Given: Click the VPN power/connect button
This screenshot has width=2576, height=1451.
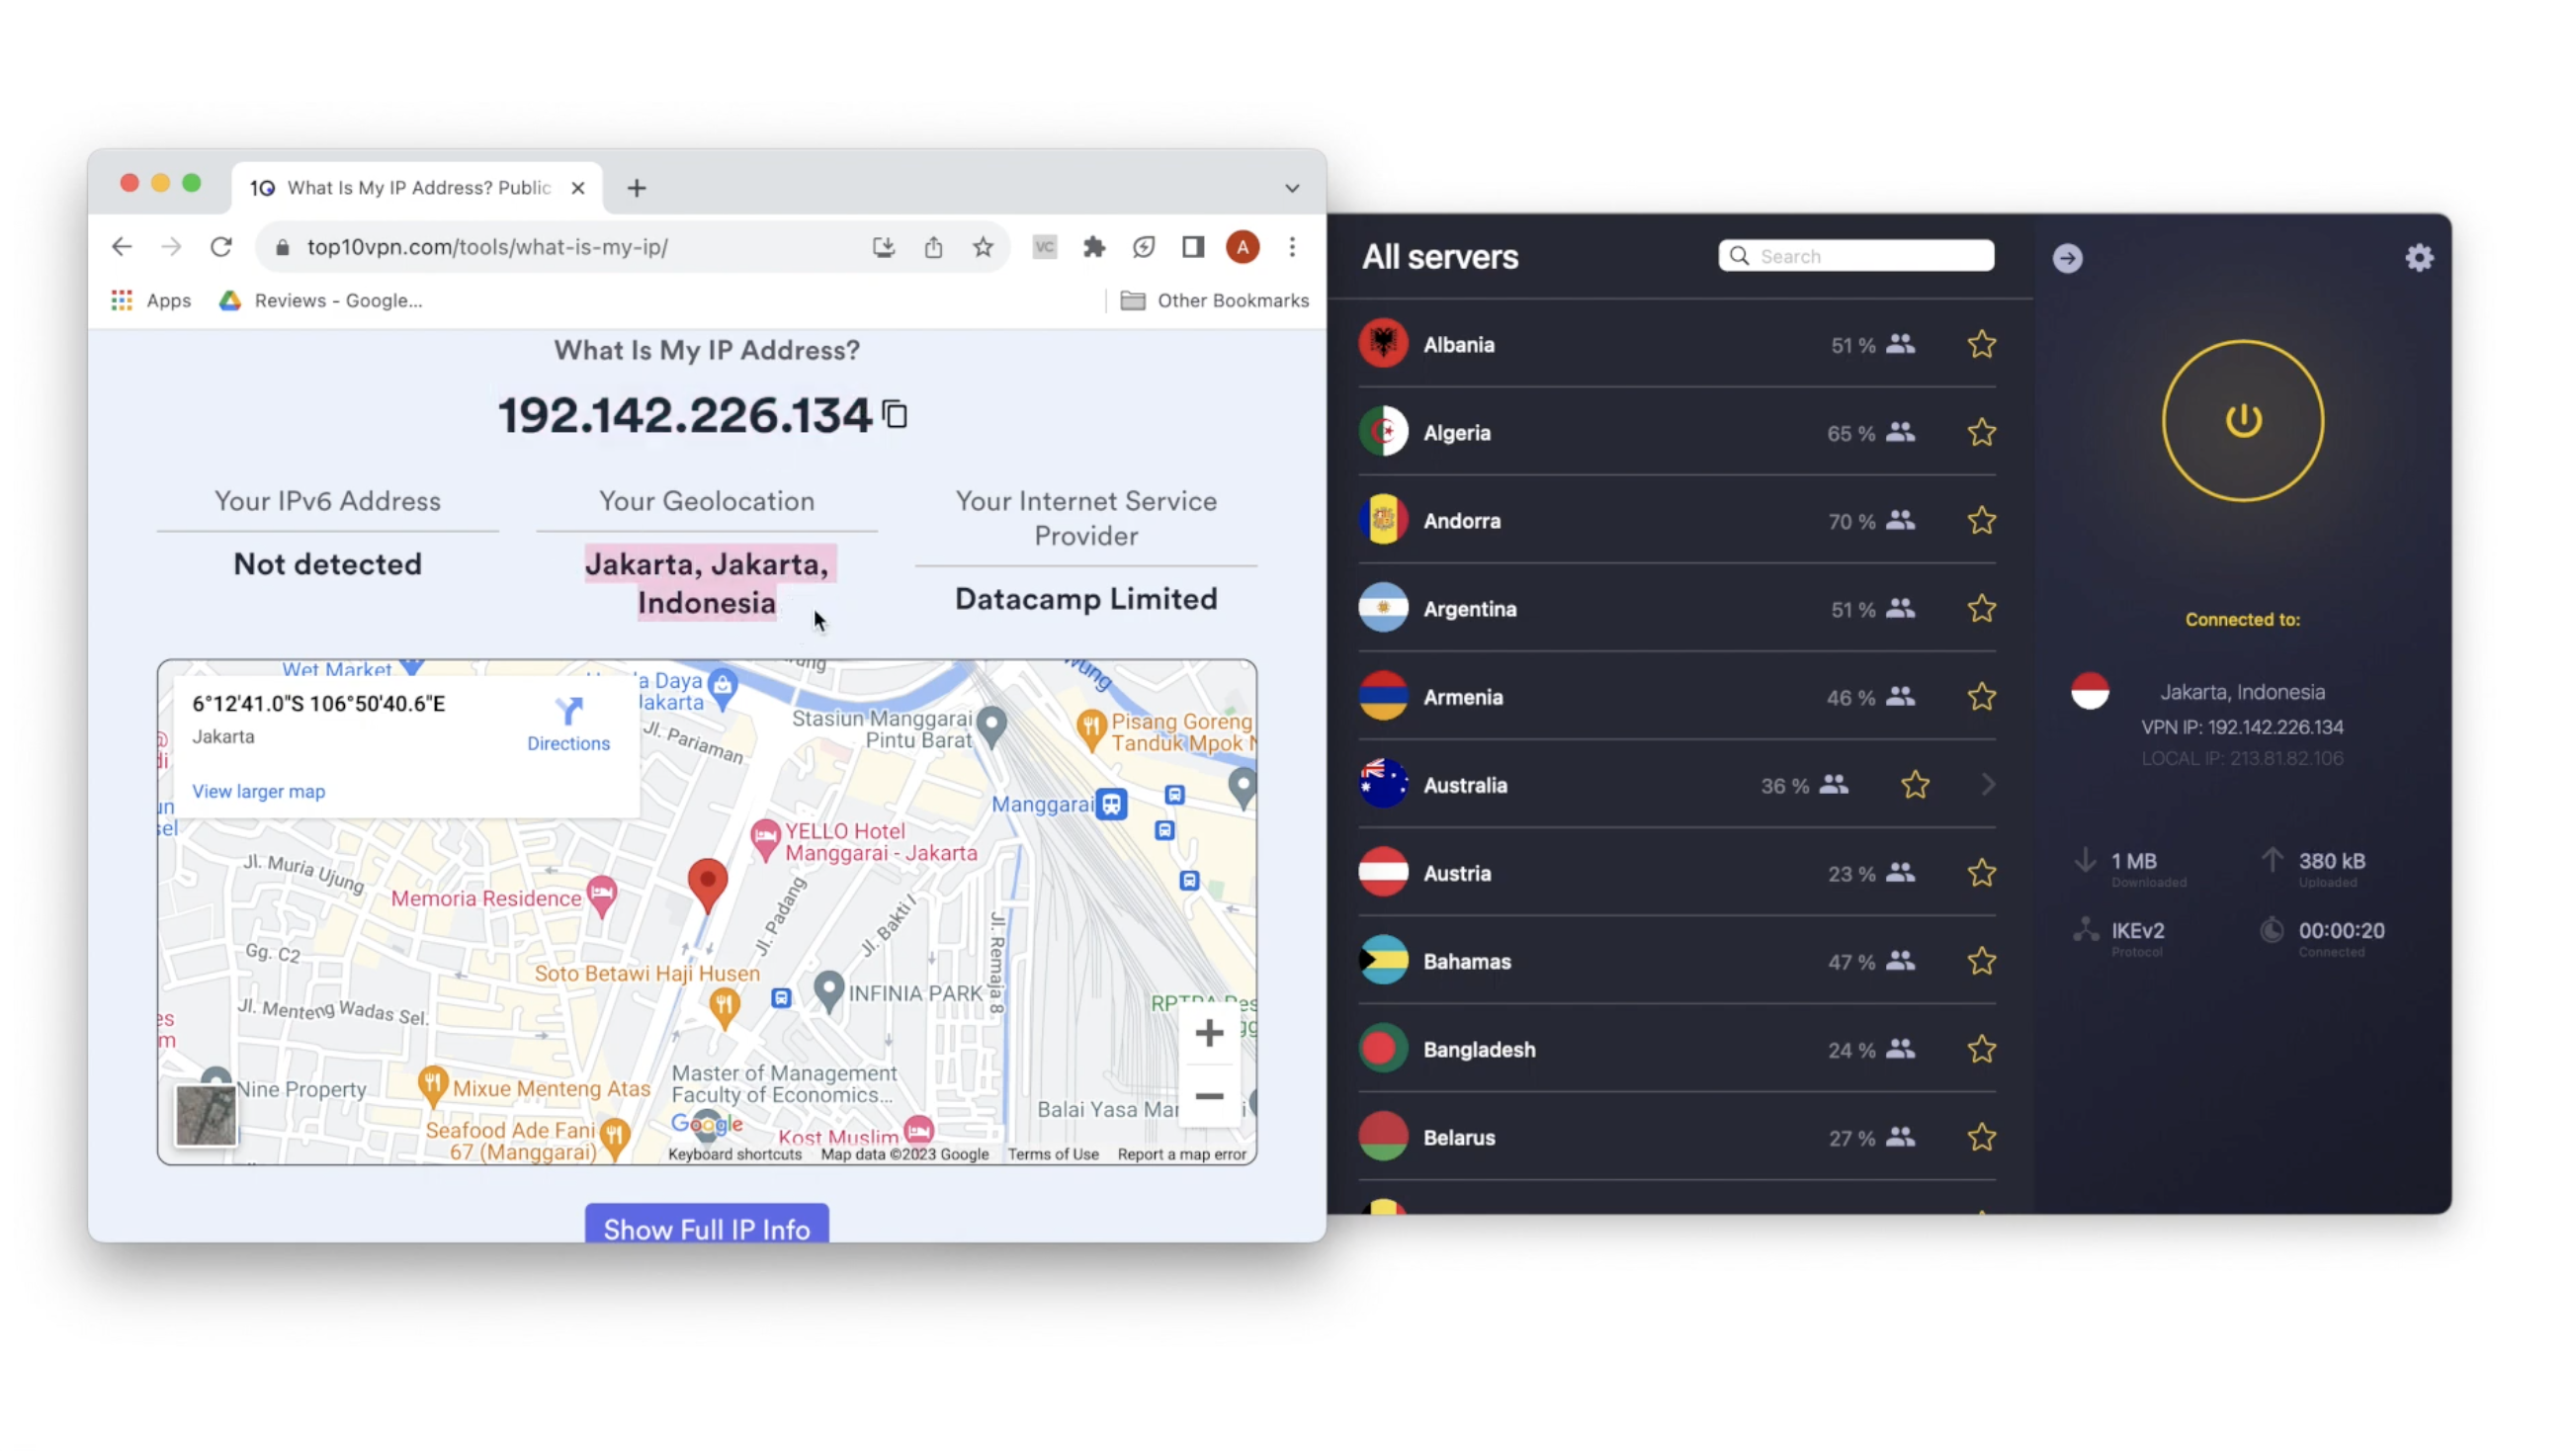Looking at the screenshot, I should (2242, 419).
